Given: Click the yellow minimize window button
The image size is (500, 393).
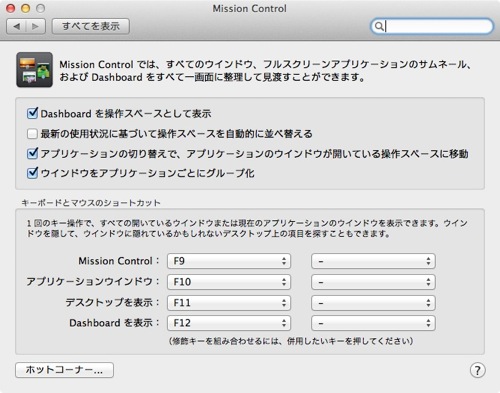Looking at the screenshot, I should pos(26,8).
